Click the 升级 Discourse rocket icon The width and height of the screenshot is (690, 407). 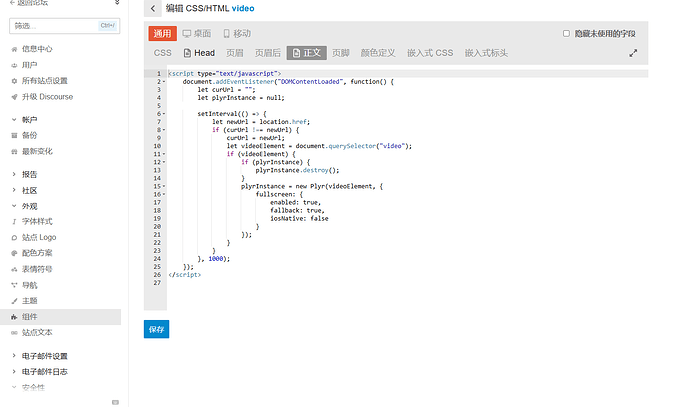(14, 97)
